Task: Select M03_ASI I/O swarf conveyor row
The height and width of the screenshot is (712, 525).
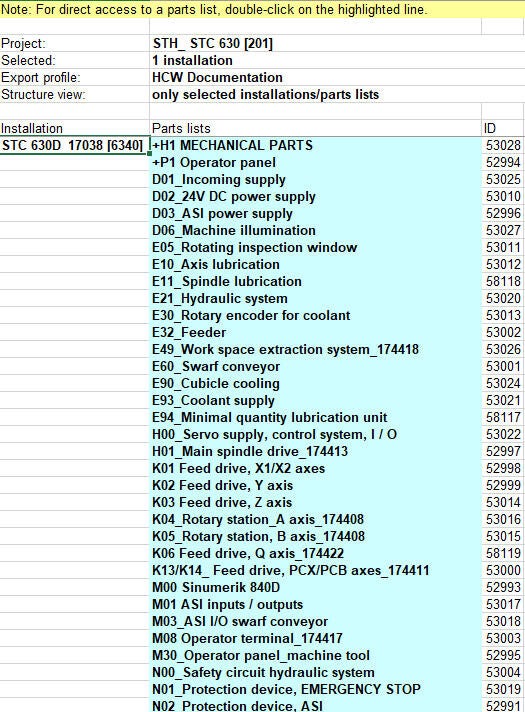Action: 315,621
